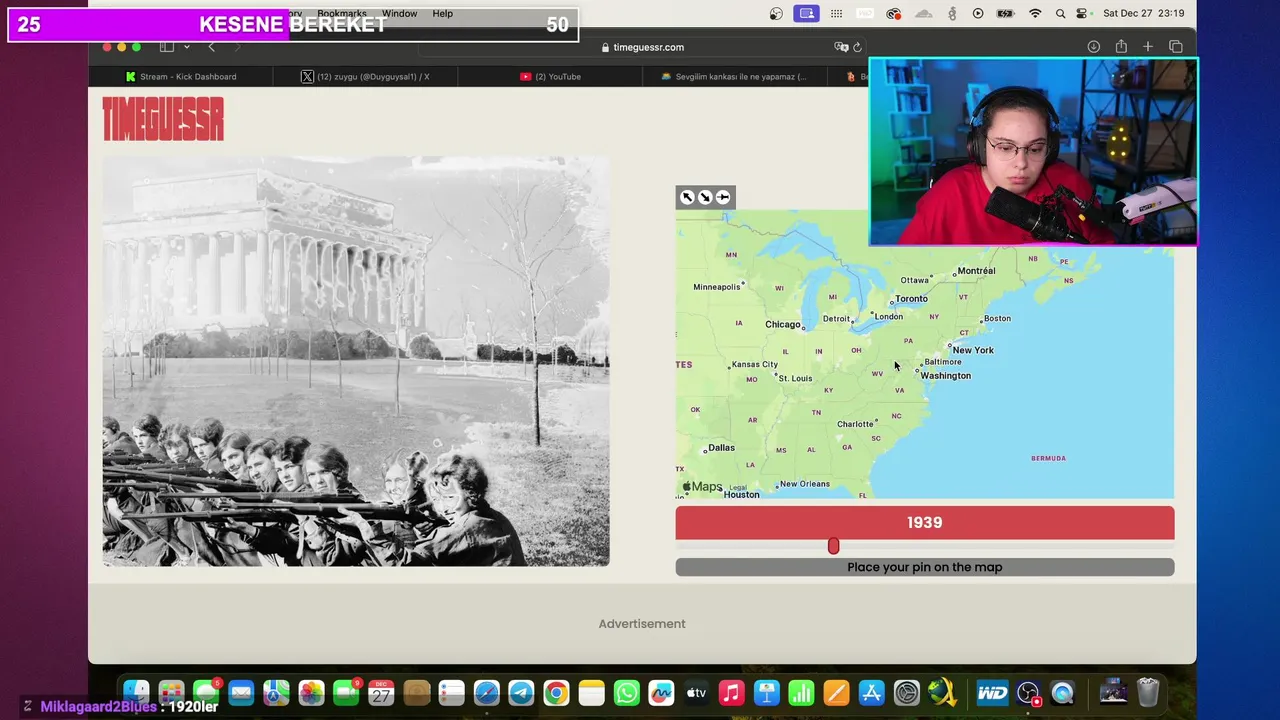Open Music from the dock
Screen dimensions: 1280x720
pyautogui.click(x=731, y=692)
